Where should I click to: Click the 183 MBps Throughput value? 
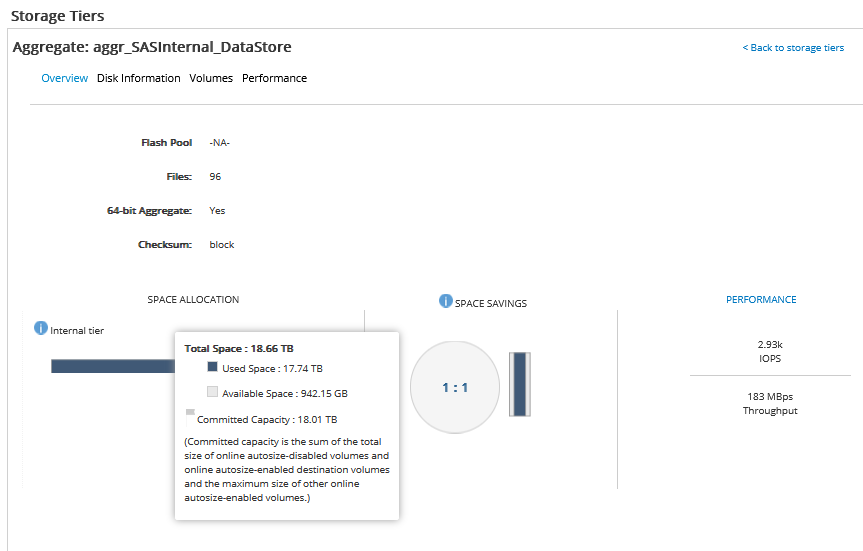(x=770, y=403)
